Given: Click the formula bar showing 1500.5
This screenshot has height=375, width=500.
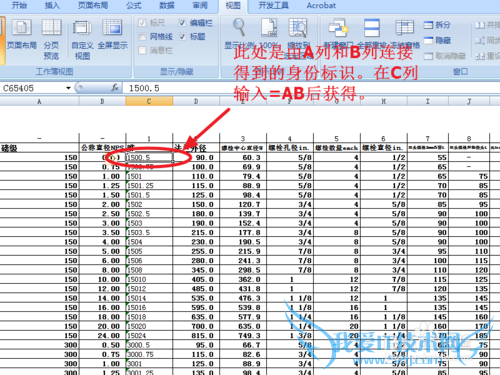Looking at the screenshot, I should [310, 88].
